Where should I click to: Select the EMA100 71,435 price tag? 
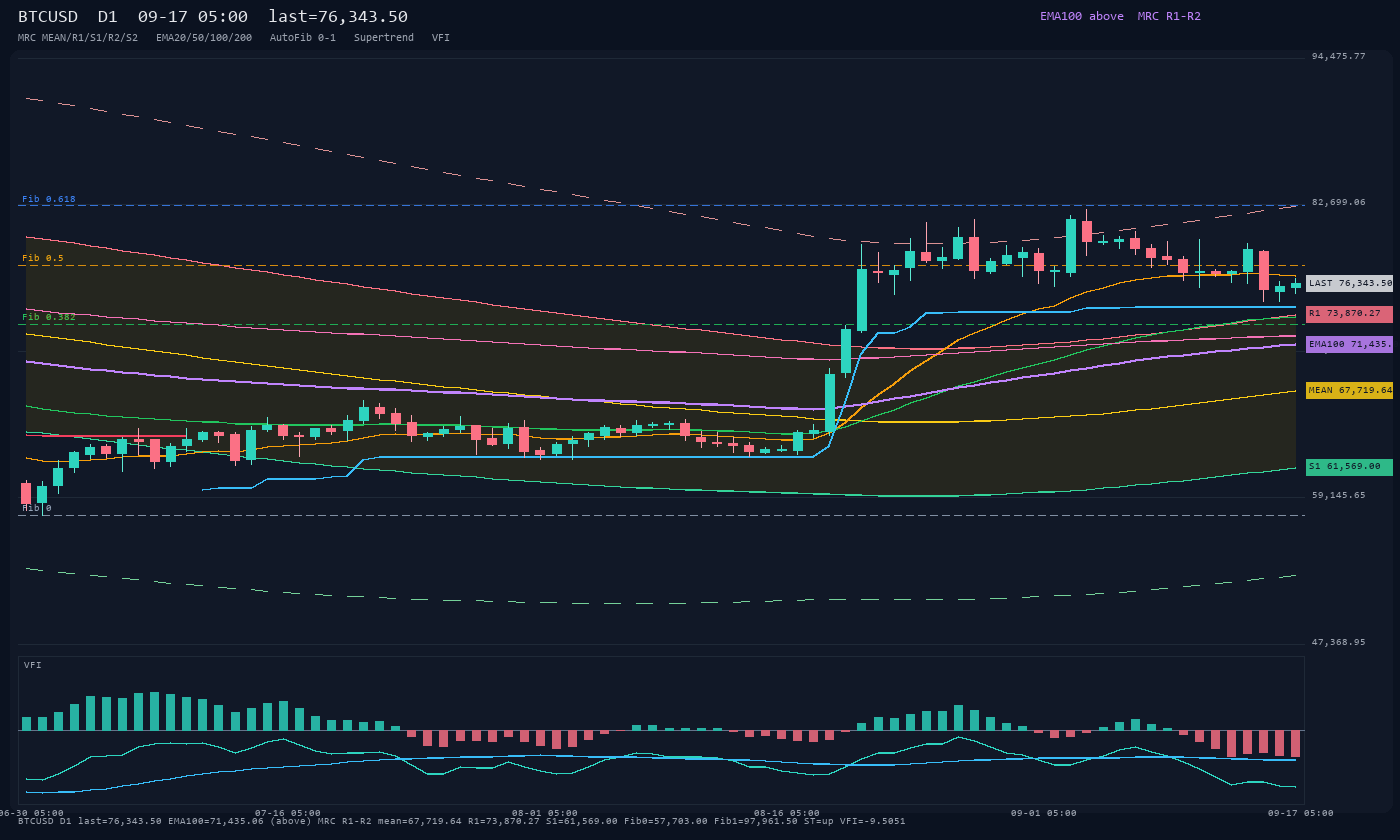pyautogui.click(x=1349, y=344)
